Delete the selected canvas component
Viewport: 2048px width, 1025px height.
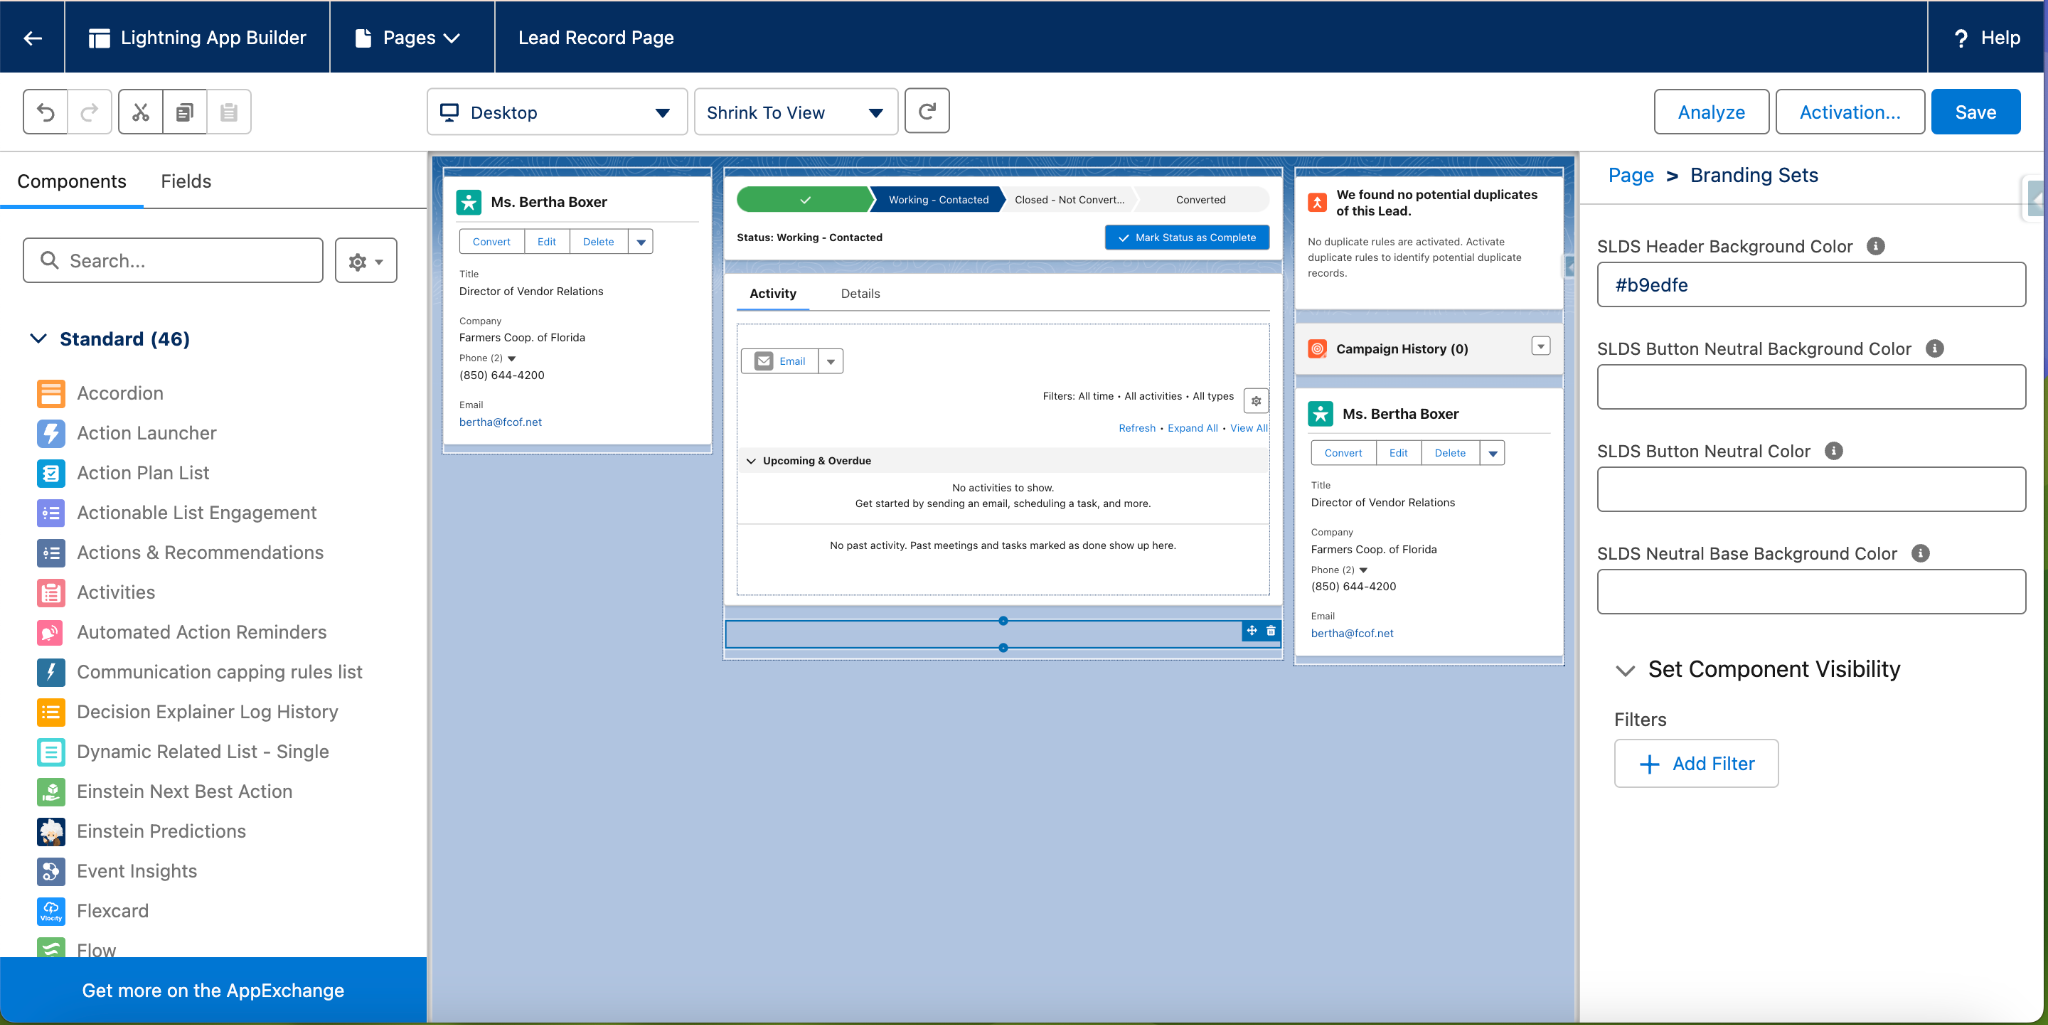click(1271, 631)
